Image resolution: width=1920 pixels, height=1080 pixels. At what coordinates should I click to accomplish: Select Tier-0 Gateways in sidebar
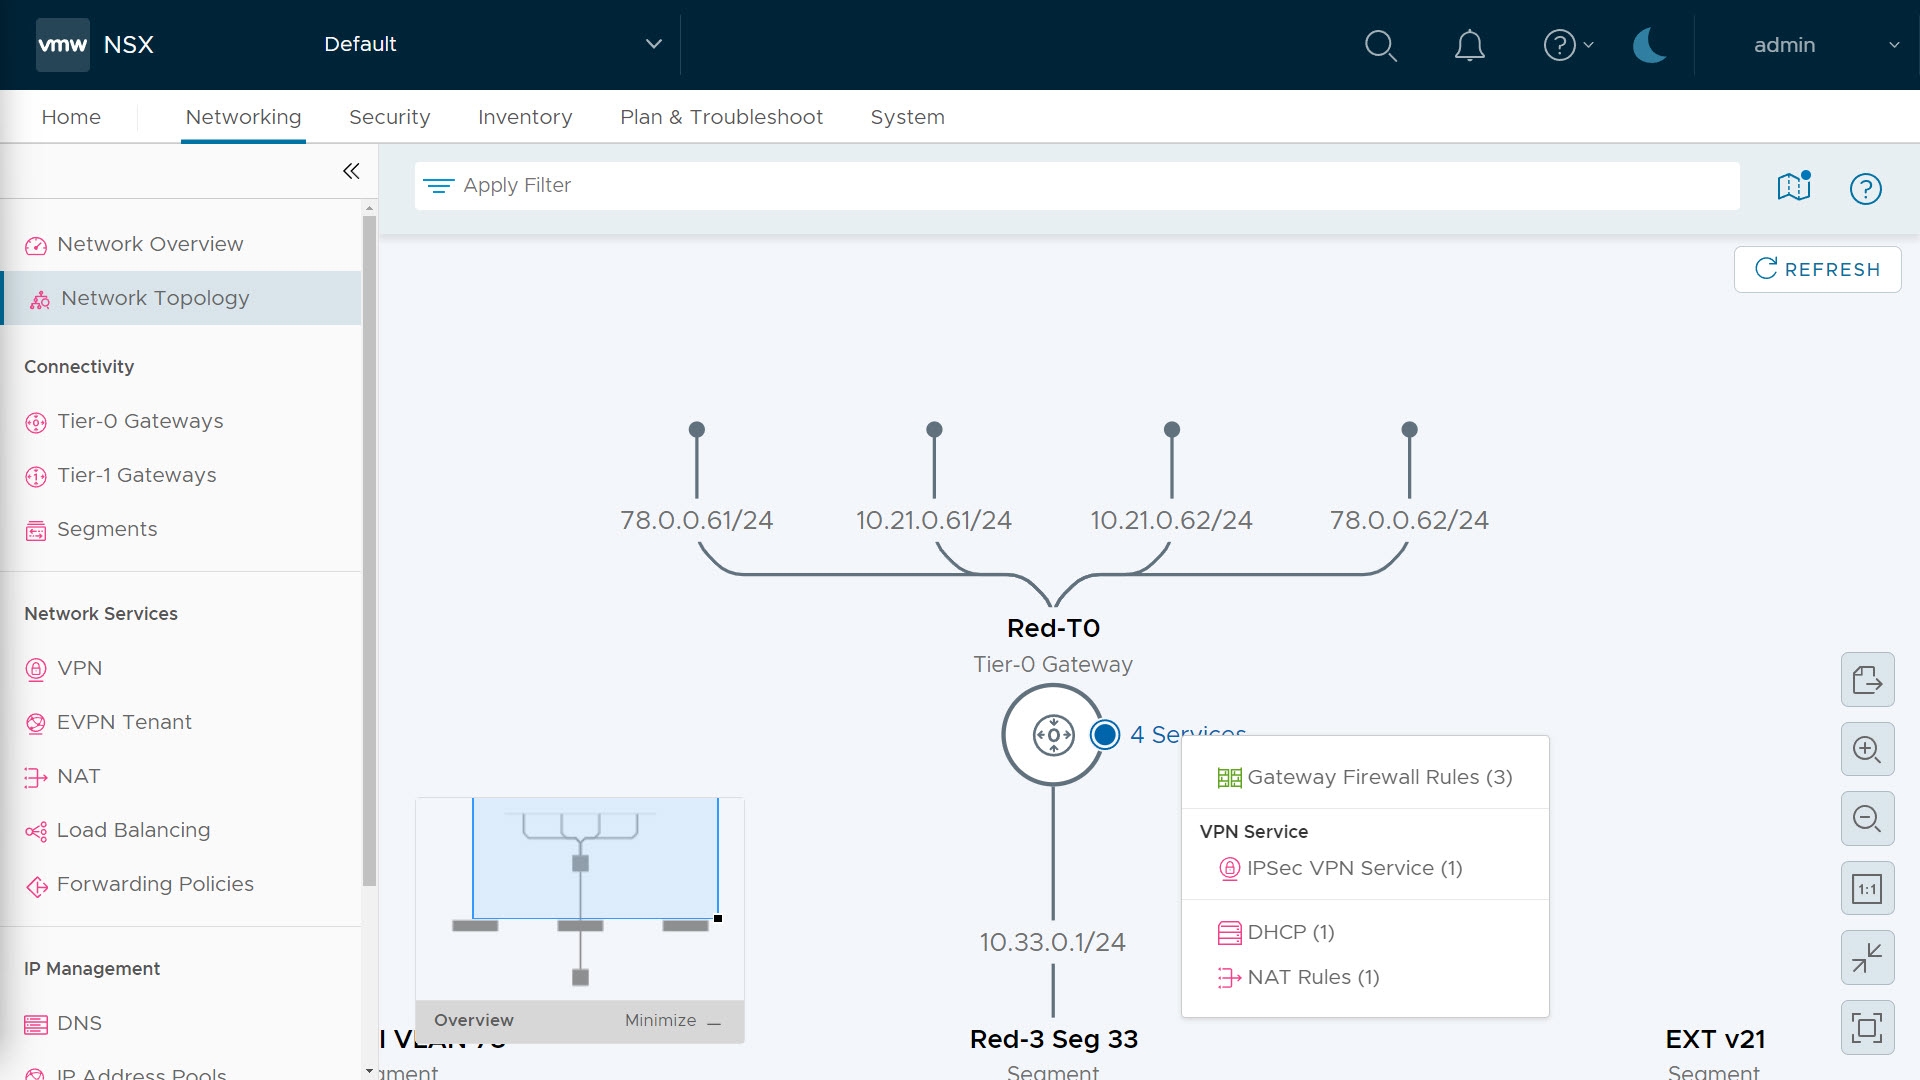(140, 421)
